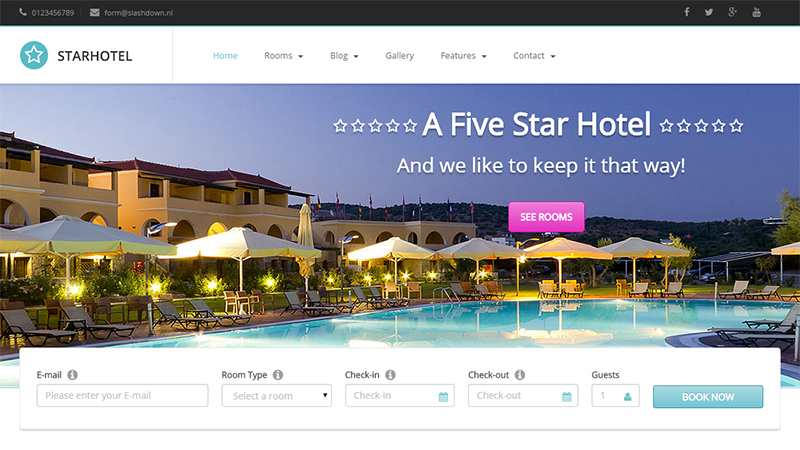The height and width of the screenshot is (450, 800).
Task: Open the Check-out calendar icon
Action: (566, 396)
